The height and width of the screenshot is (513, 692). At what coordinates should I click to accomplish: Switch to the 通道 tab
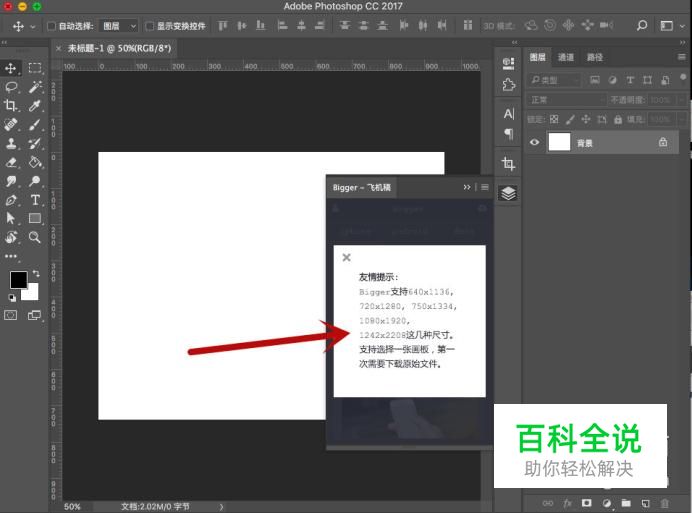pos(566,57)
